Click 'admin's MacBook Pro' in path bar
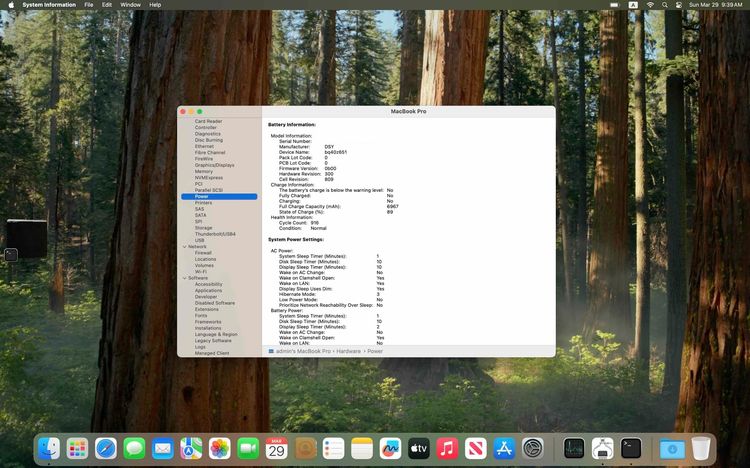 (x=303, y=351)
